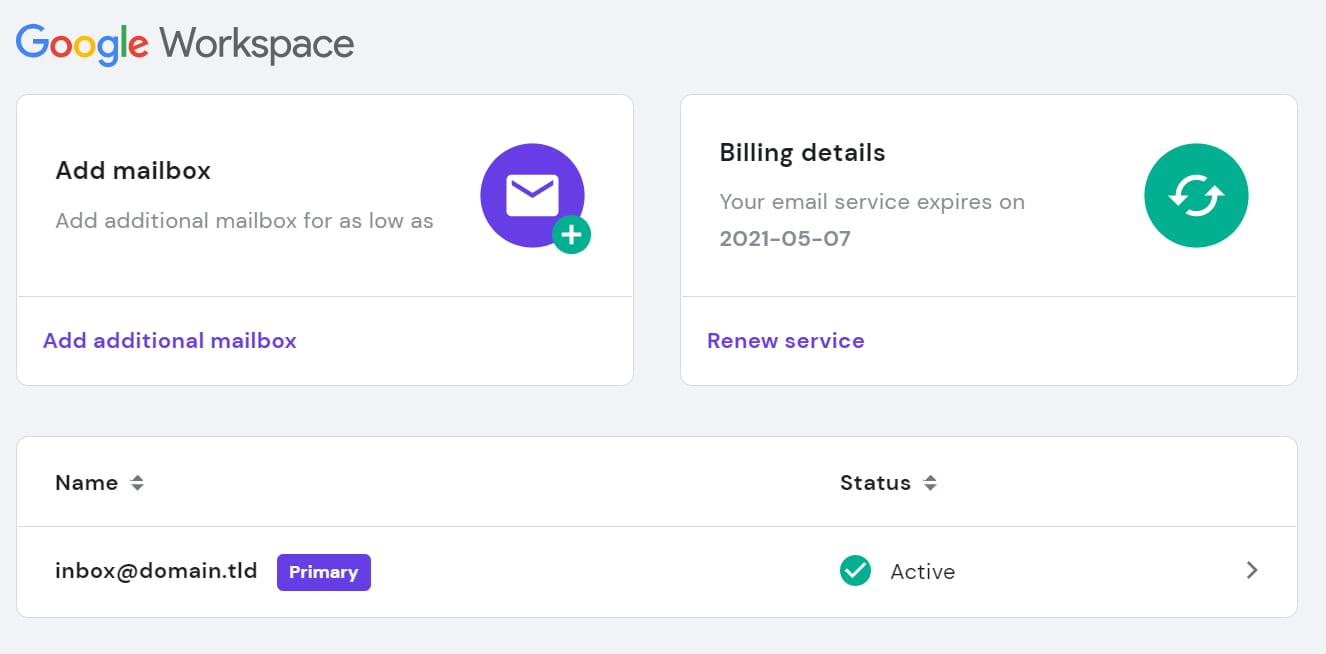Click the 'Your email service expires on' text
This screenshot has width=1326, height=654.
tap(871, 202)
